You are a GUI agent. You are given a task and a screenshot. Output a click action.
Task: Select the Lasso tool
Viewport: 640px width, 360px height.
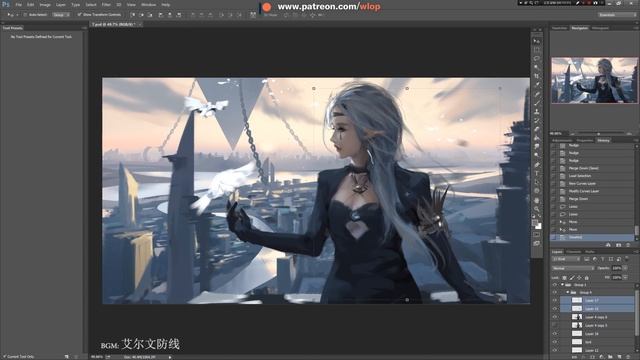(537, 58)
